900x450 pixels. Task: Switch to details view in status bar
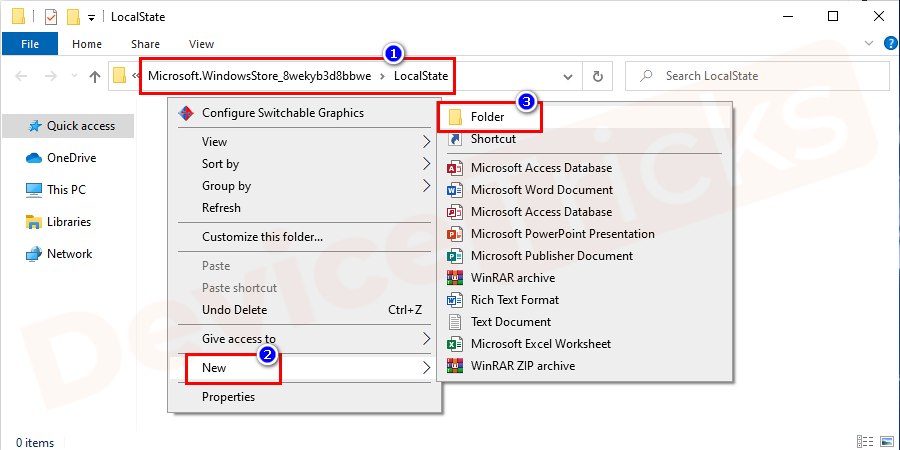pyautogui.click(x=865, y=441)
